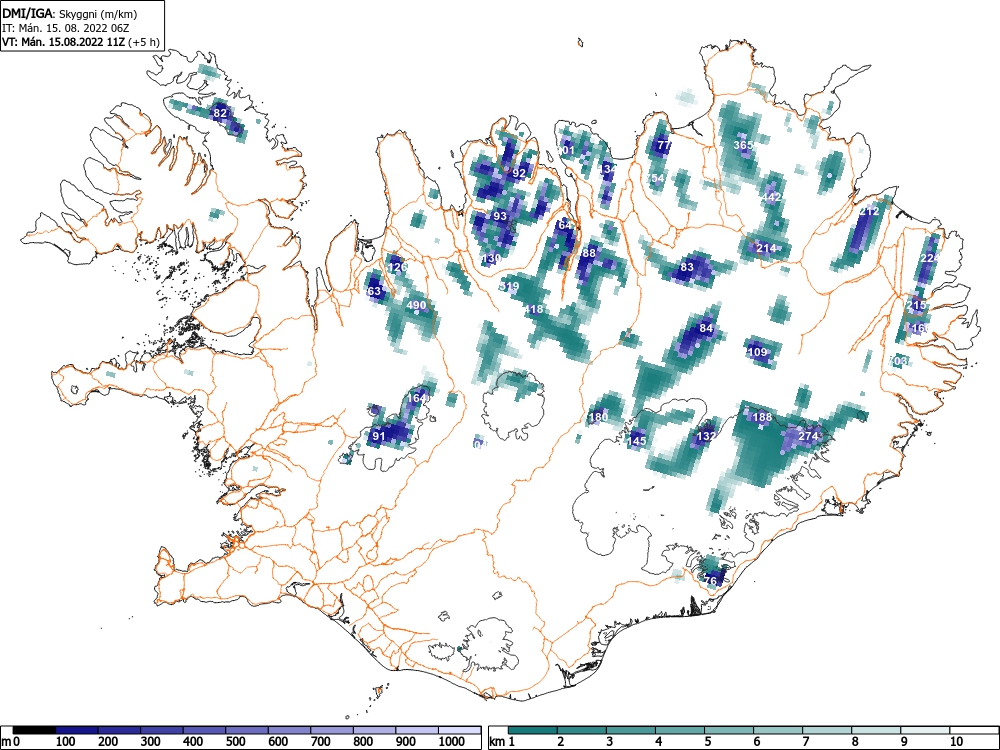Click the visibility value '215' near the east coast
The height and width of the screenshot is (750, 1000).
click(x=916, y=305)
